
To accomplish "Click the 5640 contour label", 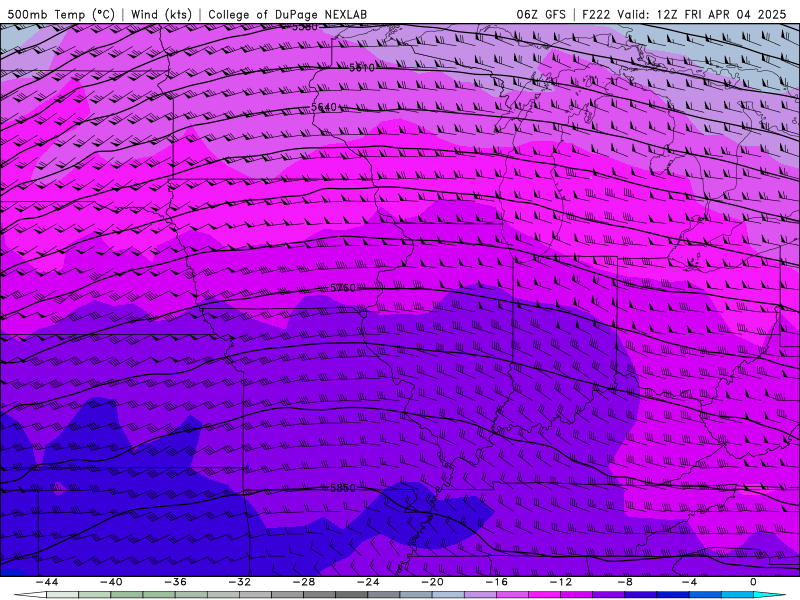I will tap(324, 107).
